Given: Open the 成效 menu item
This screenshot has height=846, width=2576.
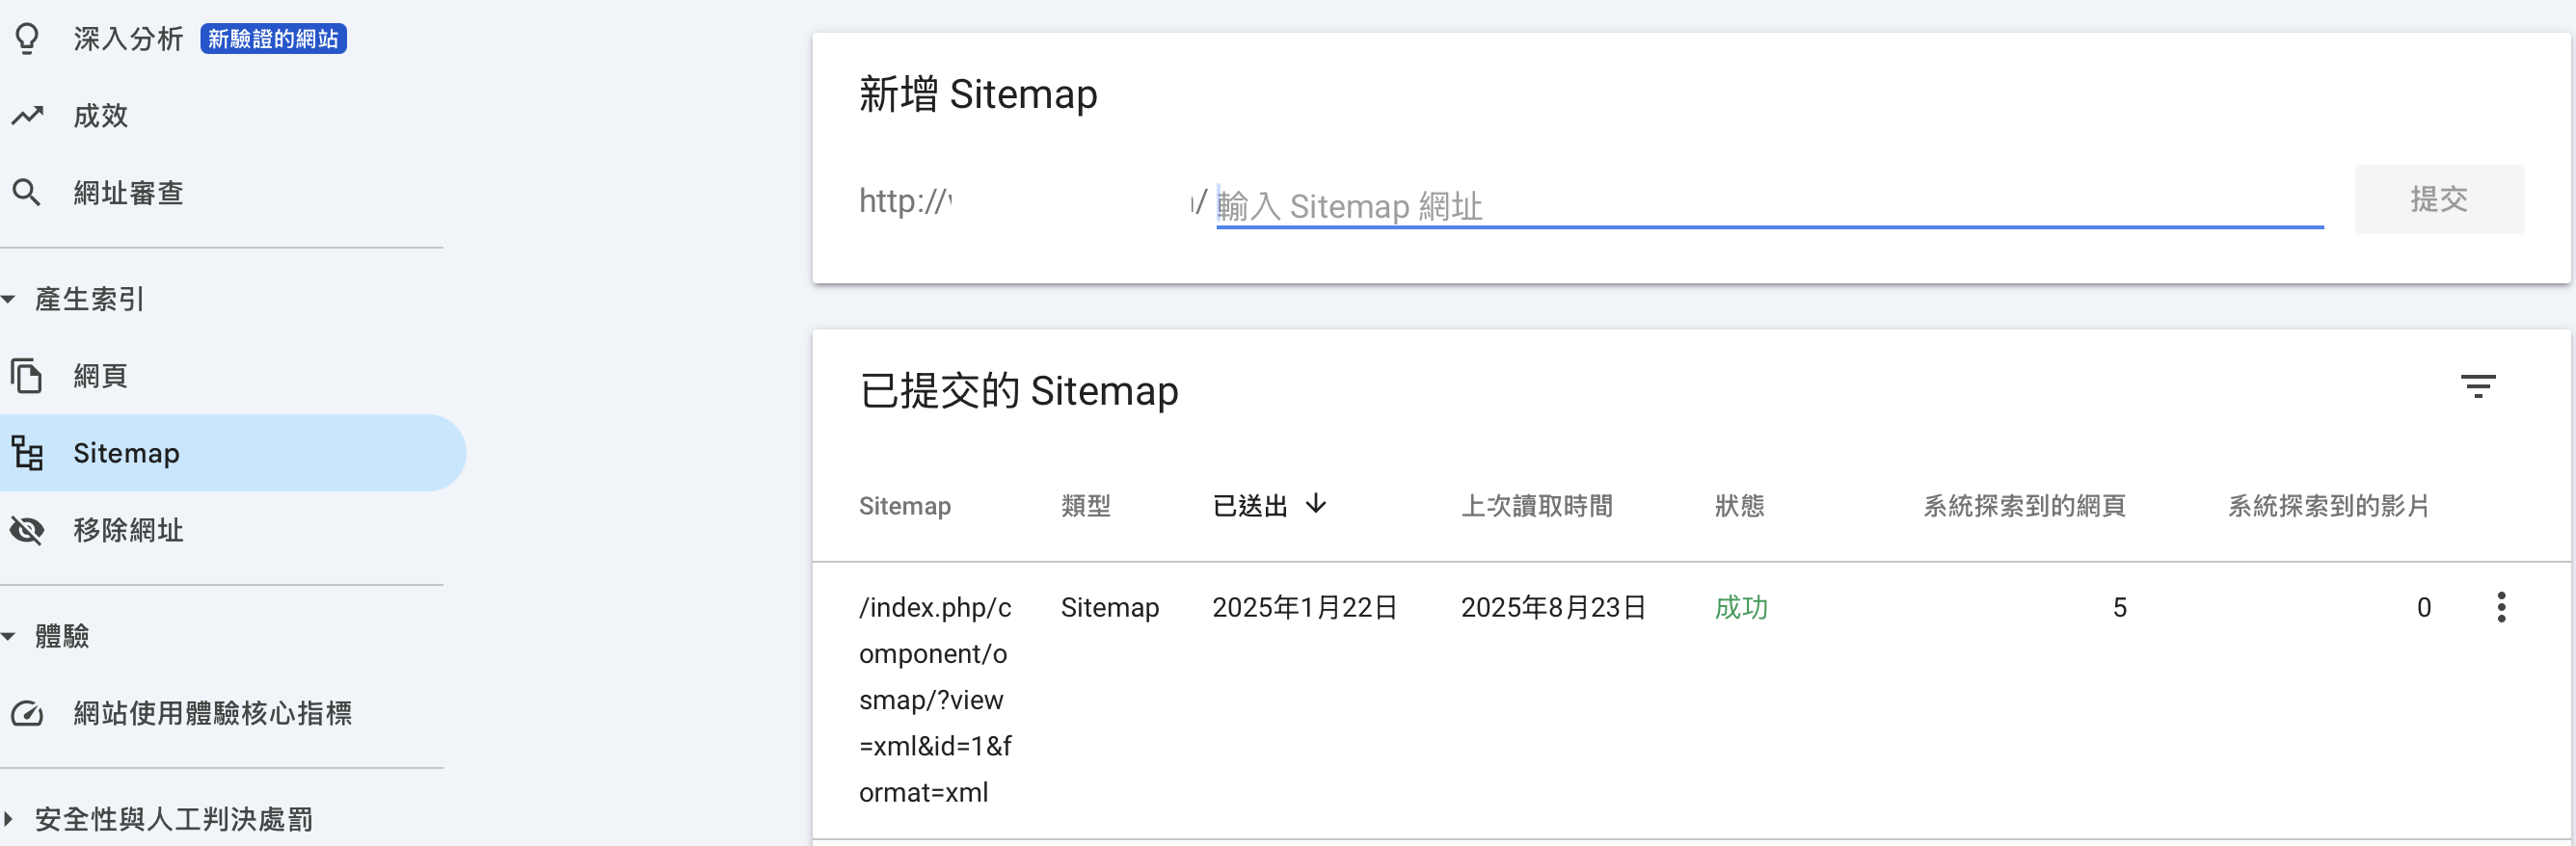Looking at the screenshot, I should pyautogui.click(x=101, y=116).
